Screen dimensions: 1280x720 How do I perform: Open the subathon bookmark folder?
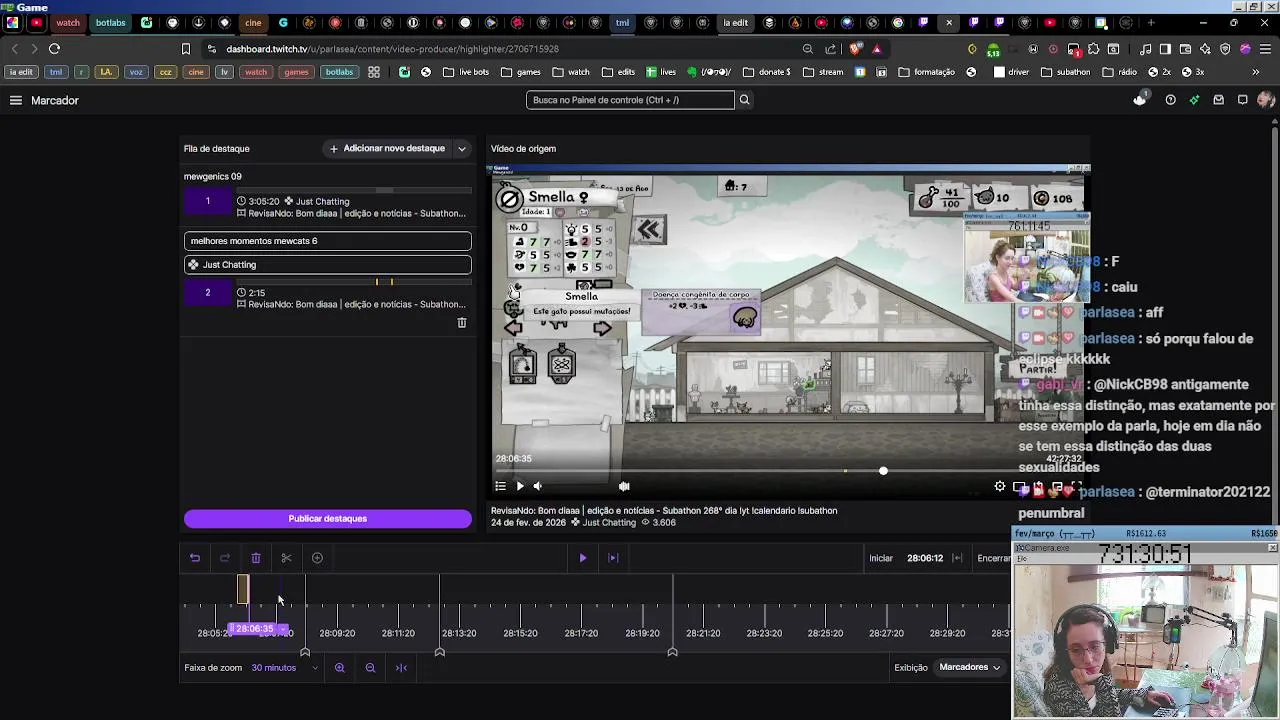tap(1066, 72)
